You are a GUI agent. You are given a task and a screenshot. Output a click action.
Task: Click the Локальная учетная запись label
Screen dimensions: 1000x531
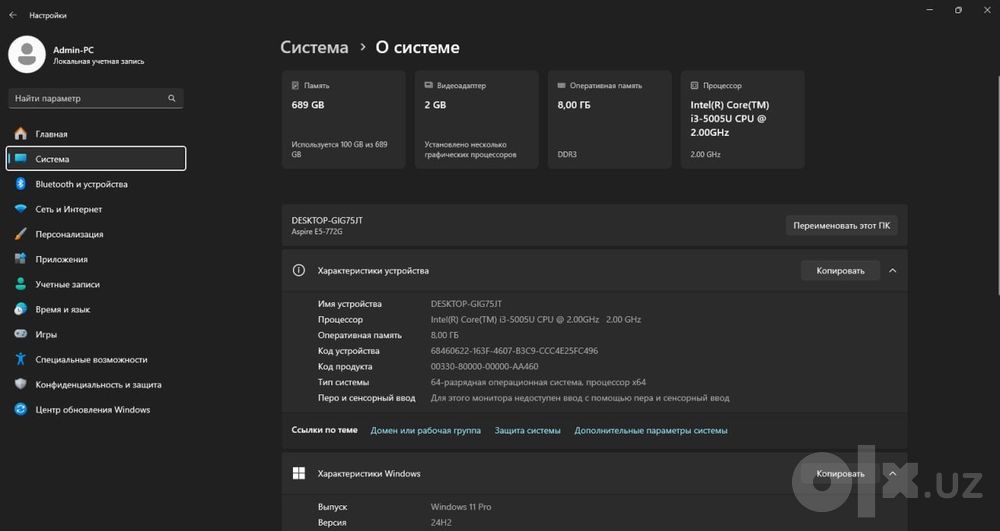click(99, 62)
